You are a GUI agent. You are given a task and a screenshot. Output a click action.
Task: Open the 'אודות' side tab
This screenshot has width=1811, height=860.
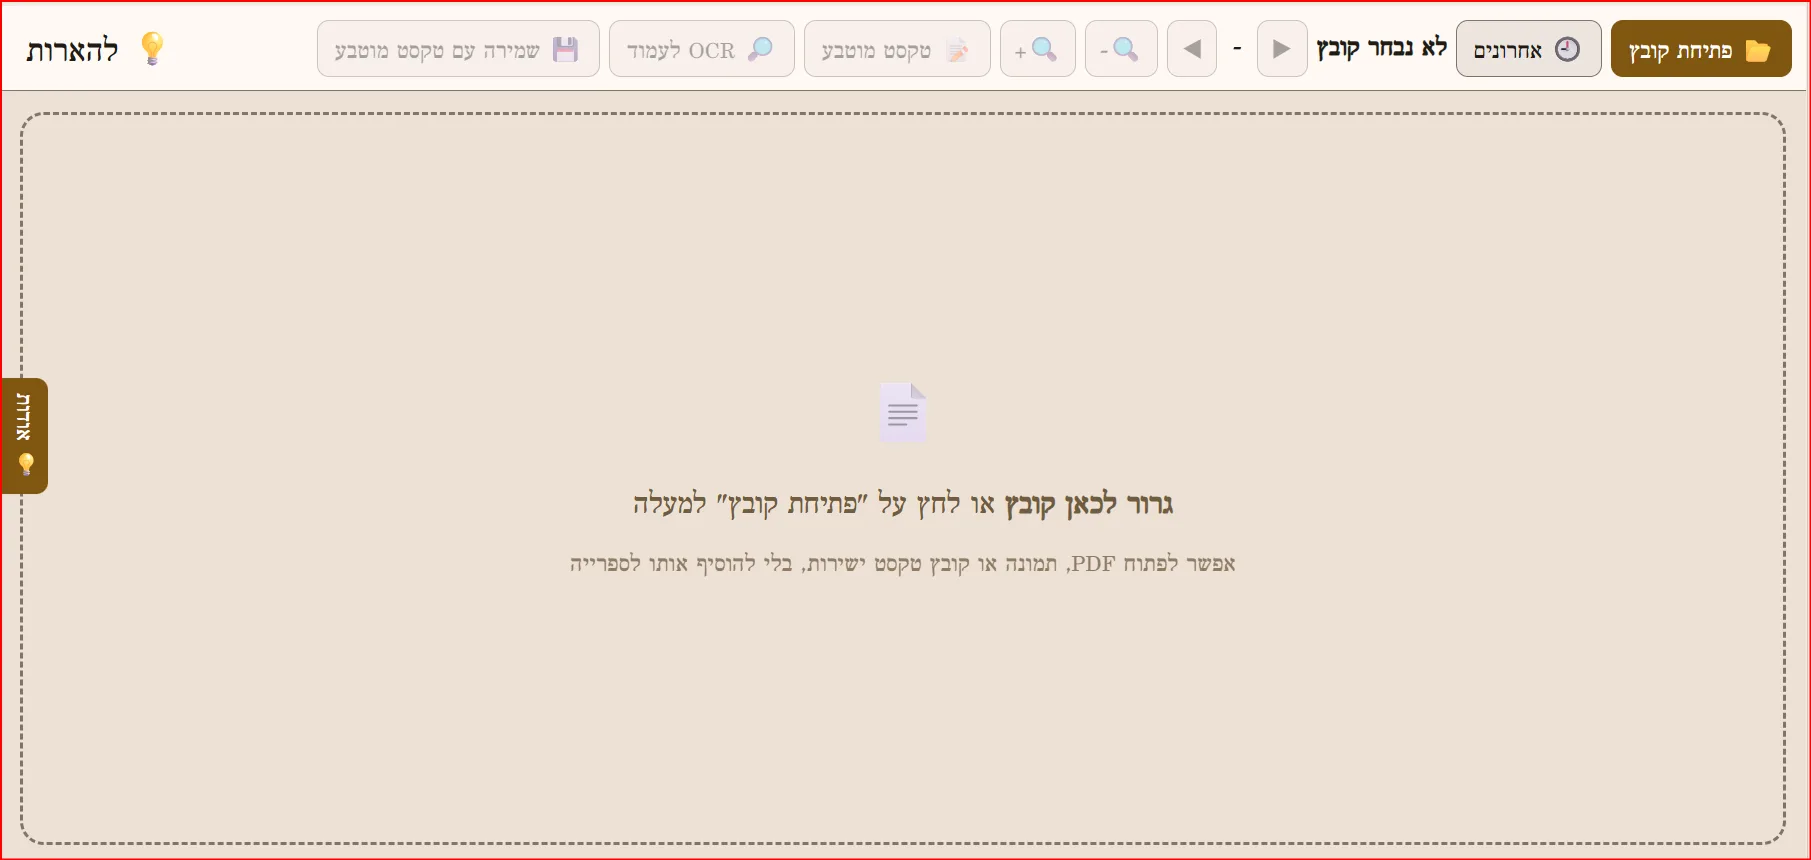[x=24, y=436]
